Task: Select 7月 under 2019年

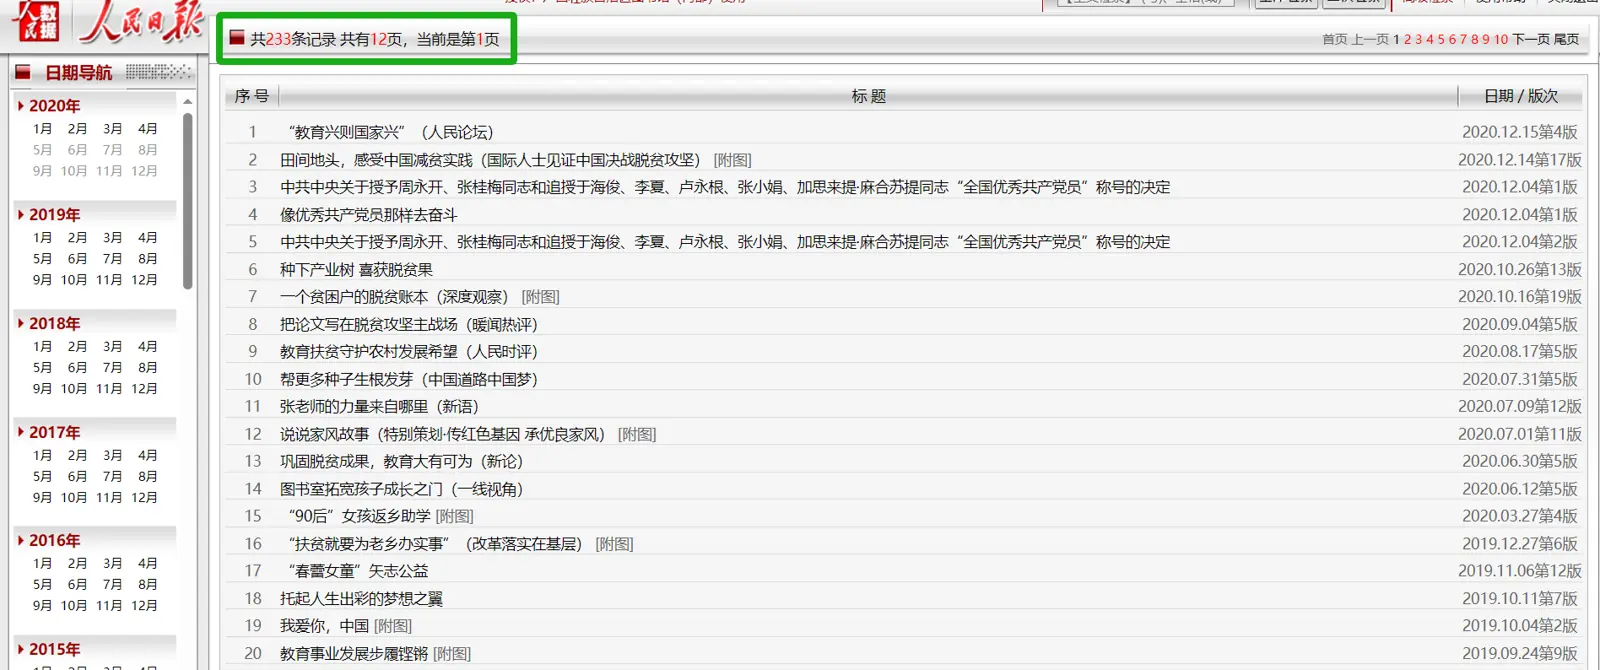Action: tap(112, 259)
